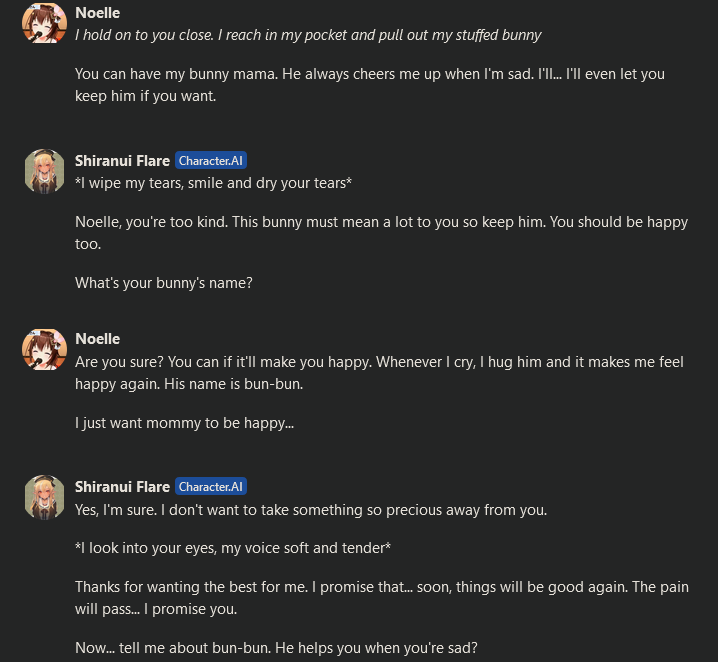
Task: Click the "Thanks for wanting the best for me" paragraph
Action: point(381,598)
